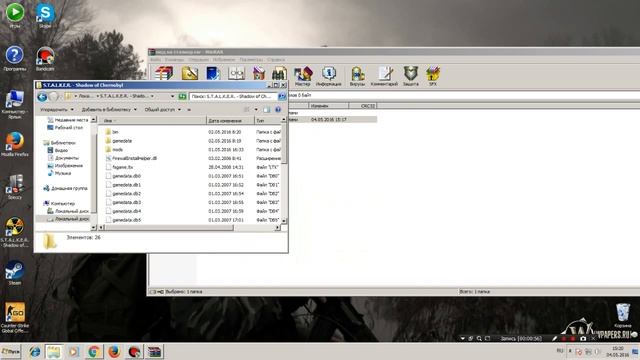Open Explorer help question mark icon
This screenshot has height=360, width=640.
click(278, 109)
